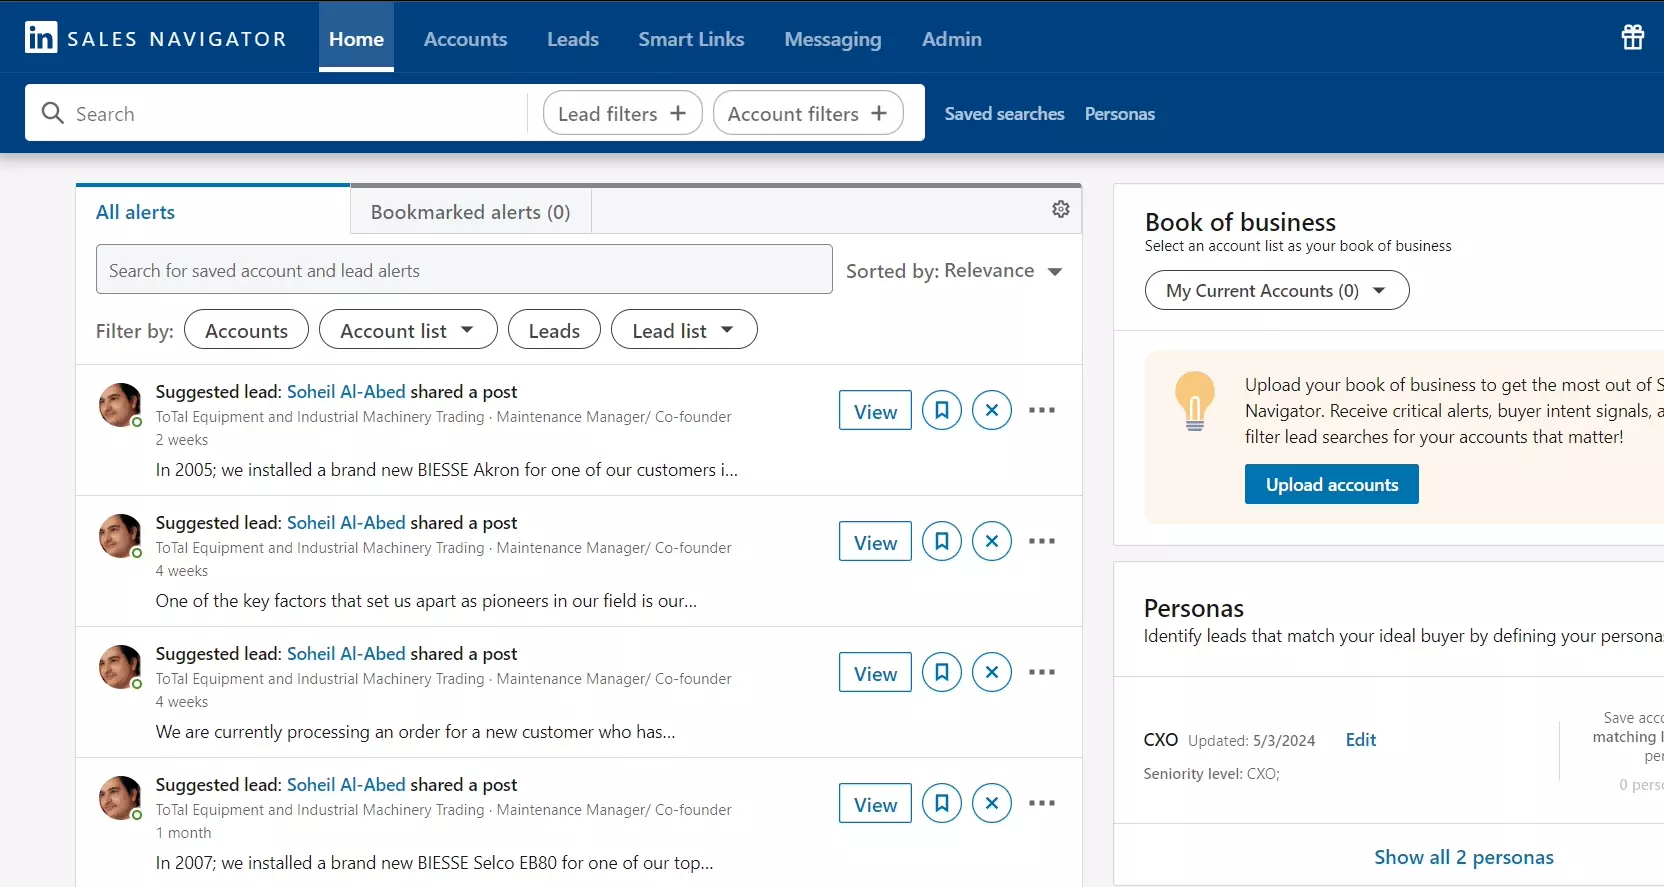
Task: Open more options for 'key factors' alert
Action: pyautogui.click(x=1042, y=541)
